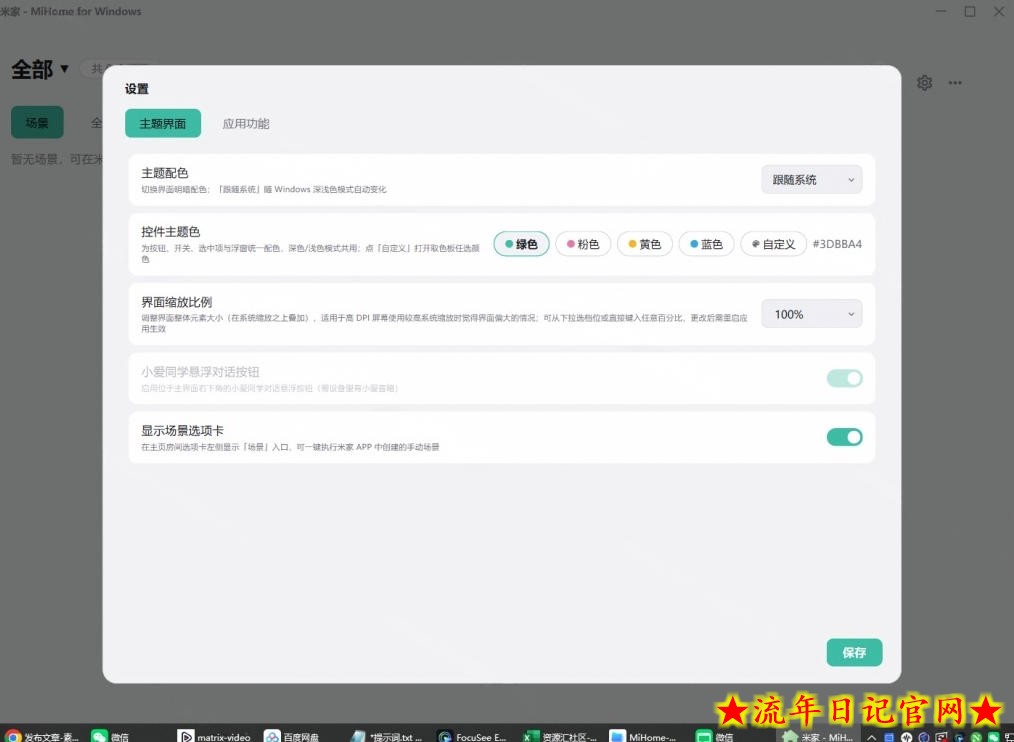Image resolution: width=1014 pixels, height=742 pixels.
Task: Select the 场景 tab in main window
Action: coord(37,122)
